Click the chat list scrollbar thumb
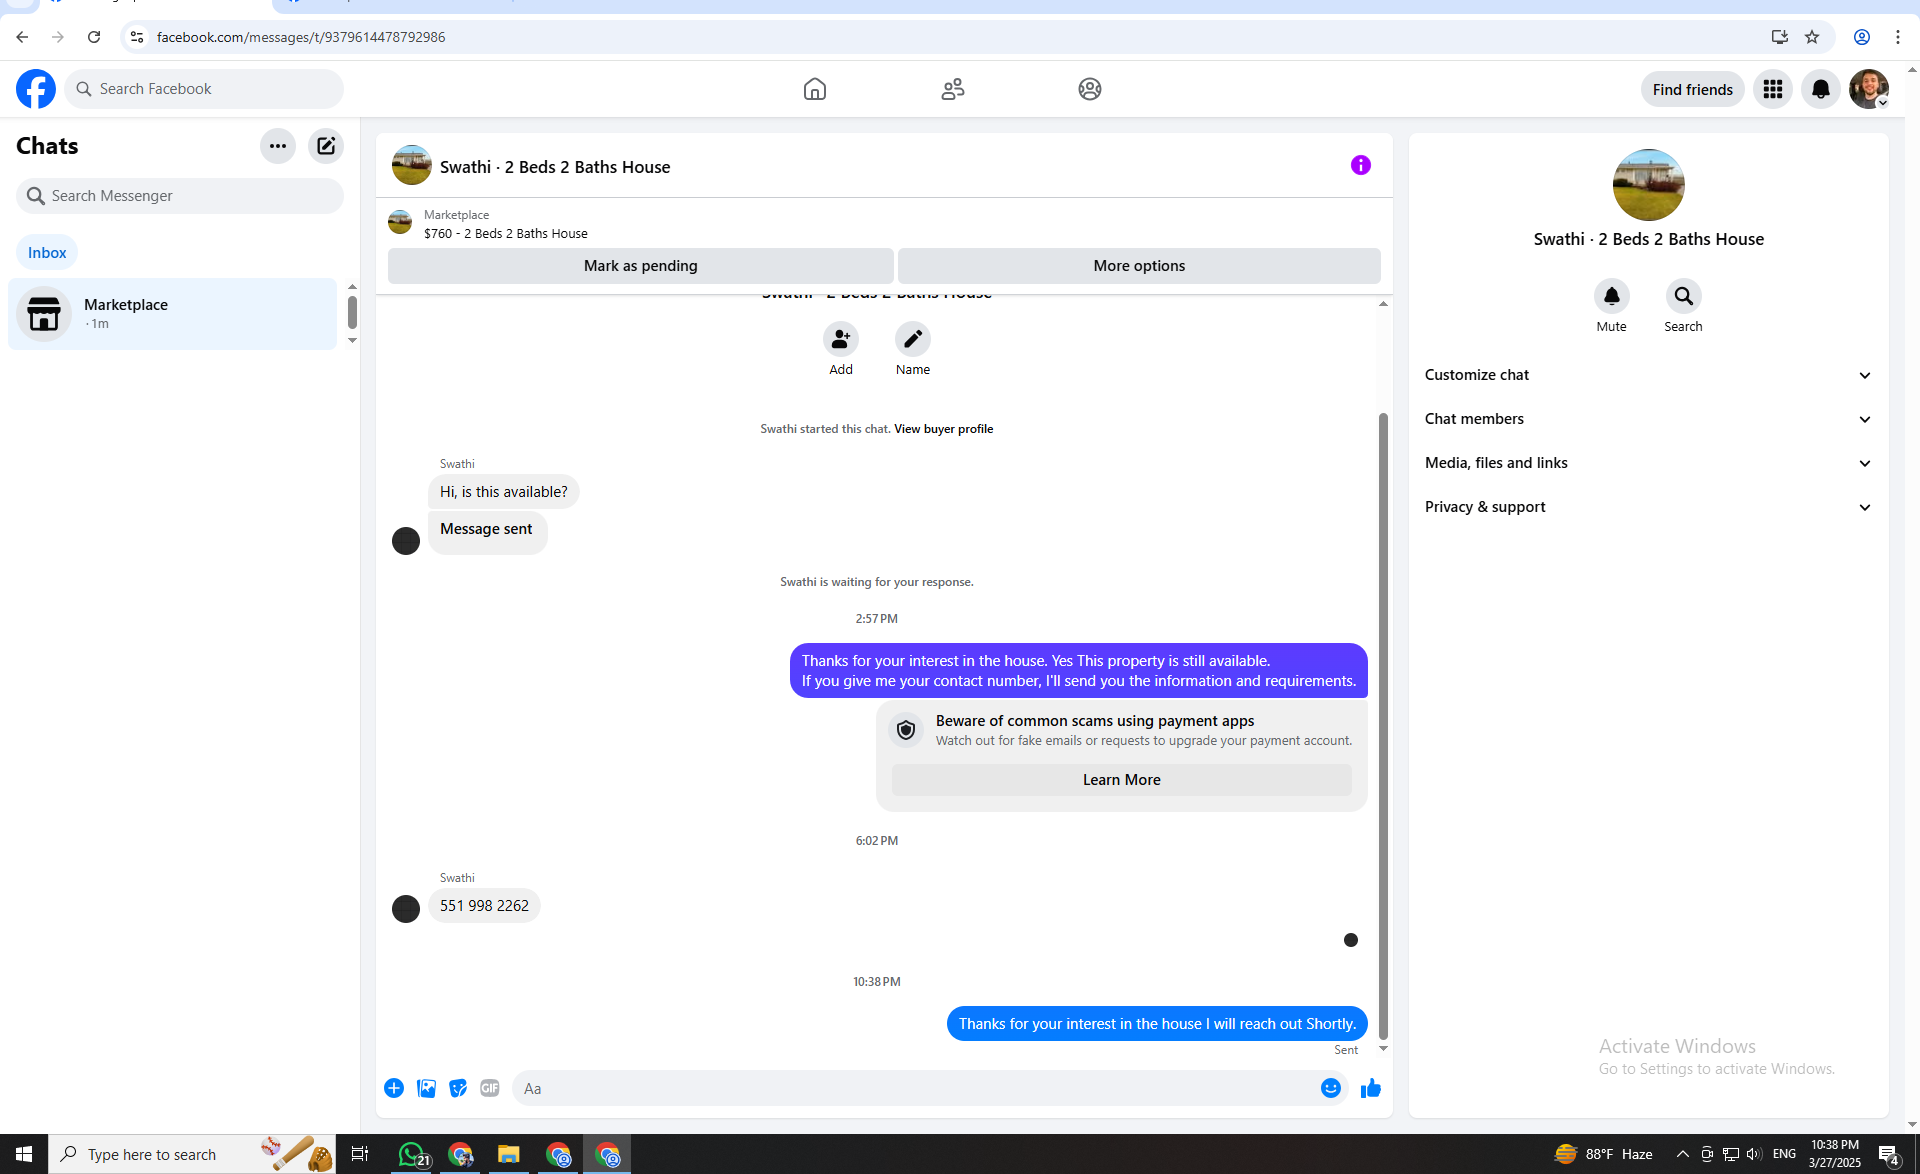 click(x=352, y=312)
